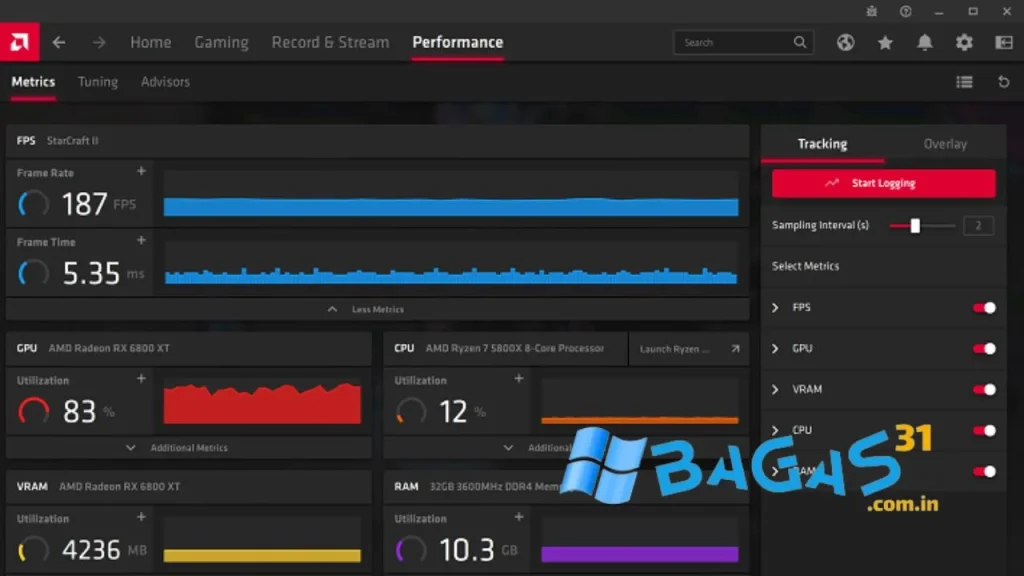Add RAM Utilization with plus icon
The height and width of the screenshot is (576, 1024).
tap(519, 517)
